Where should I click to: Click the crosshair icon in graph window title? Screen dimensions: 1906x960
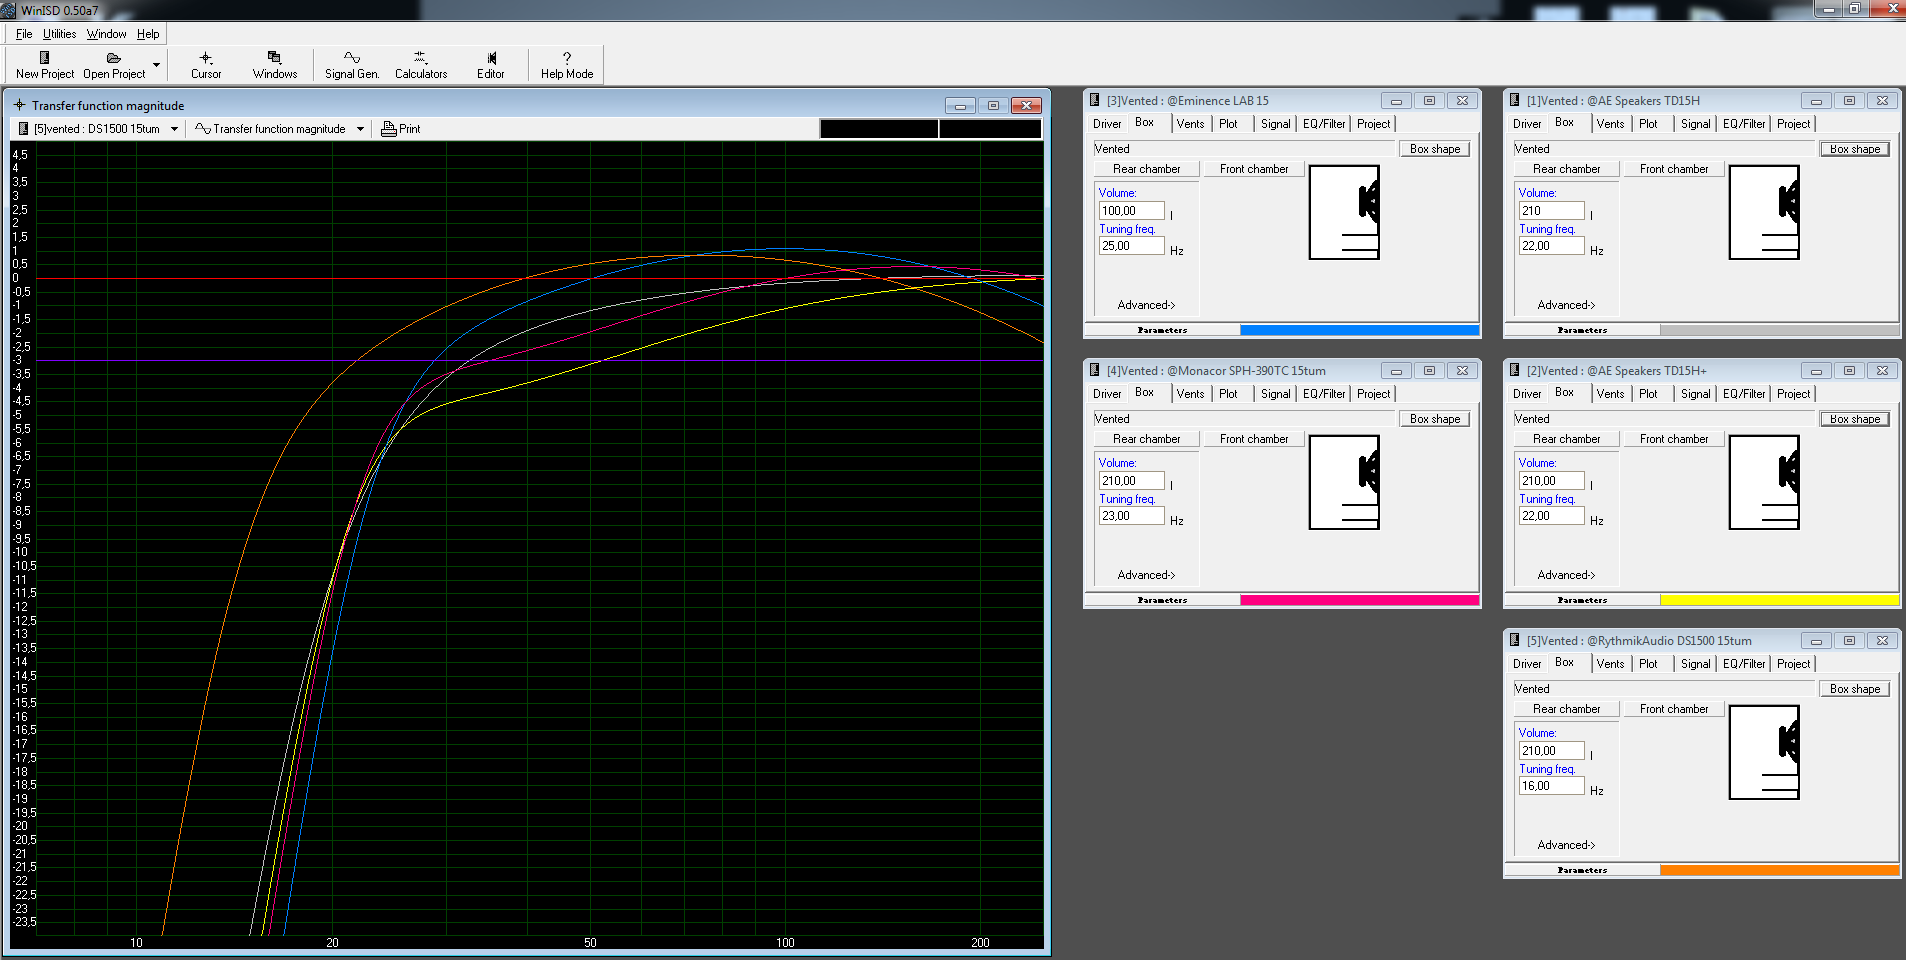19,105
